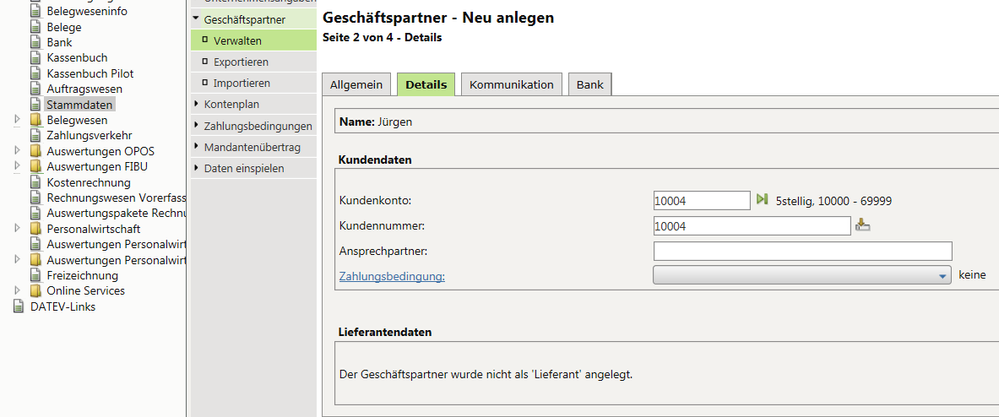The height and width of the screenshot is (417, 999).
Task: Click the apply icon beside Kundennummer field
Action: coord(863,226)
